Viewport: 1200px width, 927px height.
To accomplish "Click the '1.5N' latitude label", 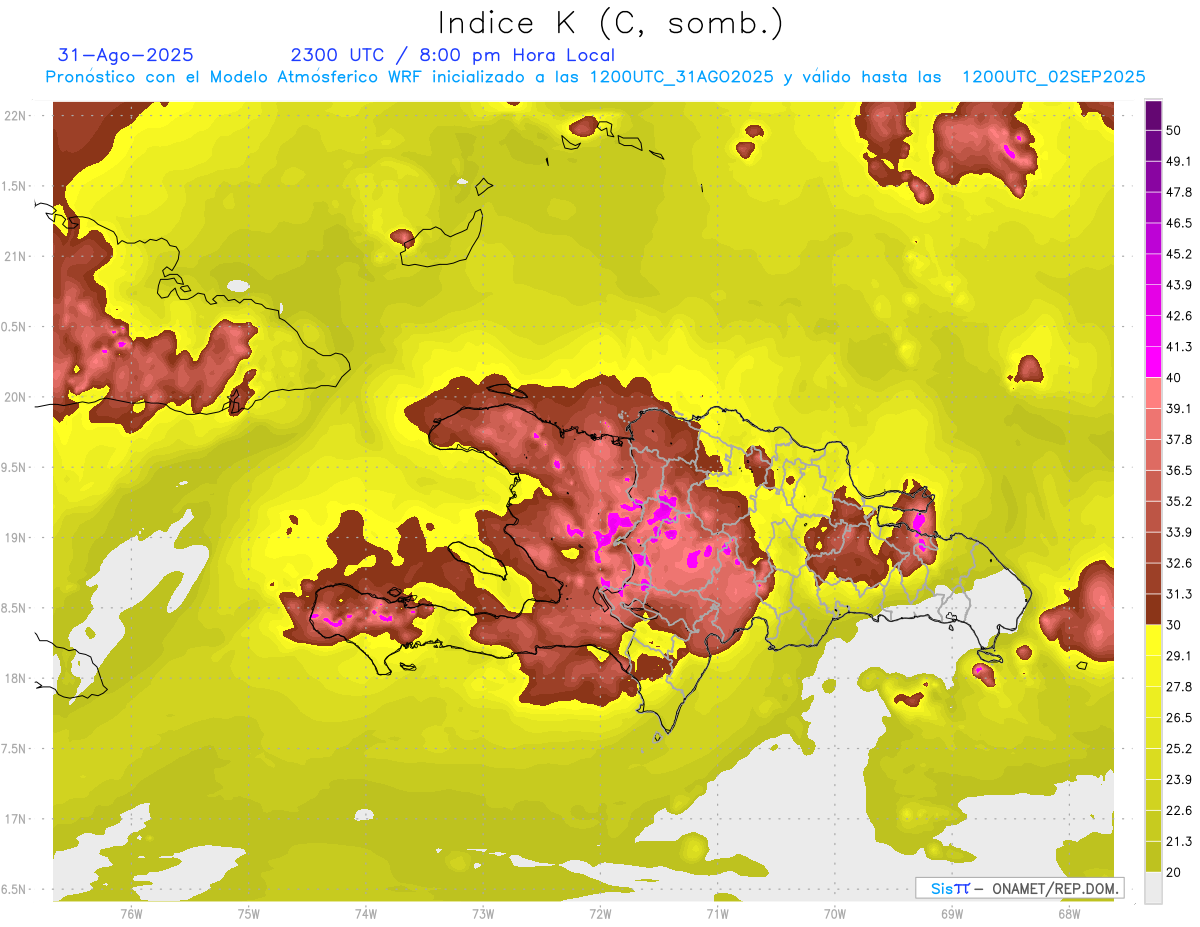I will click(x=16, y=186).
